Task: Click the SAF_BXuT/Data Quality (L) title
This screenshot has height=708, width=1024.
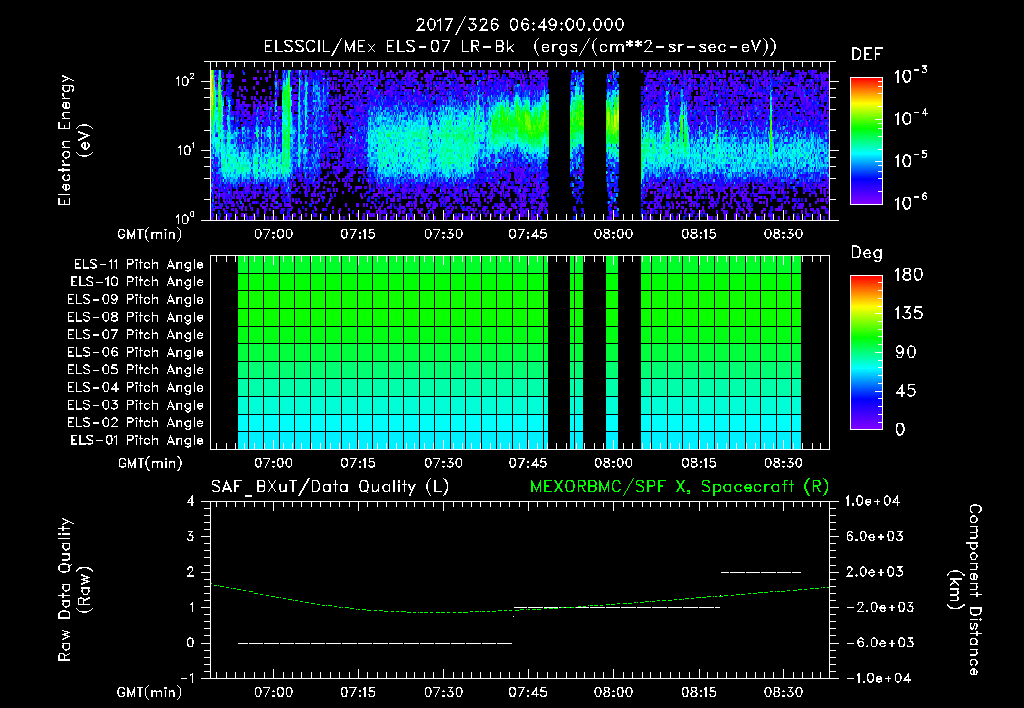Action: click(x=330, y=487)
